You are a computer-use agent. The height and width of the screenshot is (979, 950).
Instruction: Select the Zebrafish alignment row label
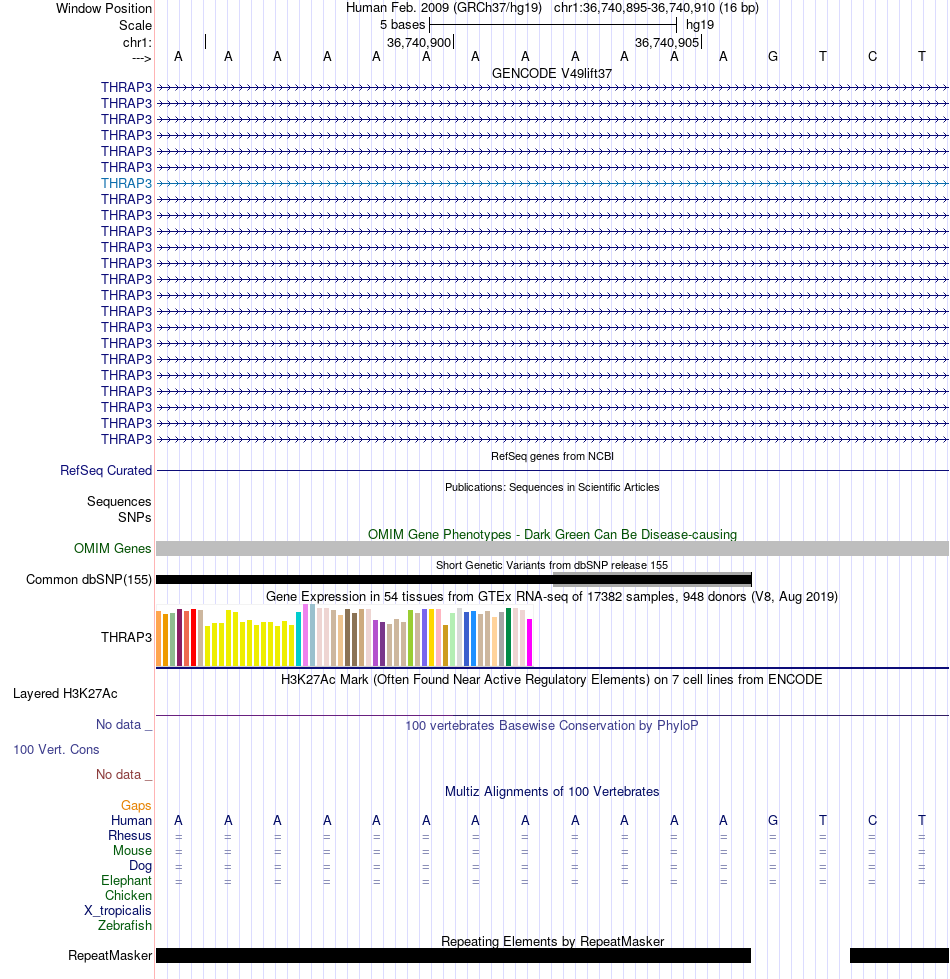tap(125, 925)
